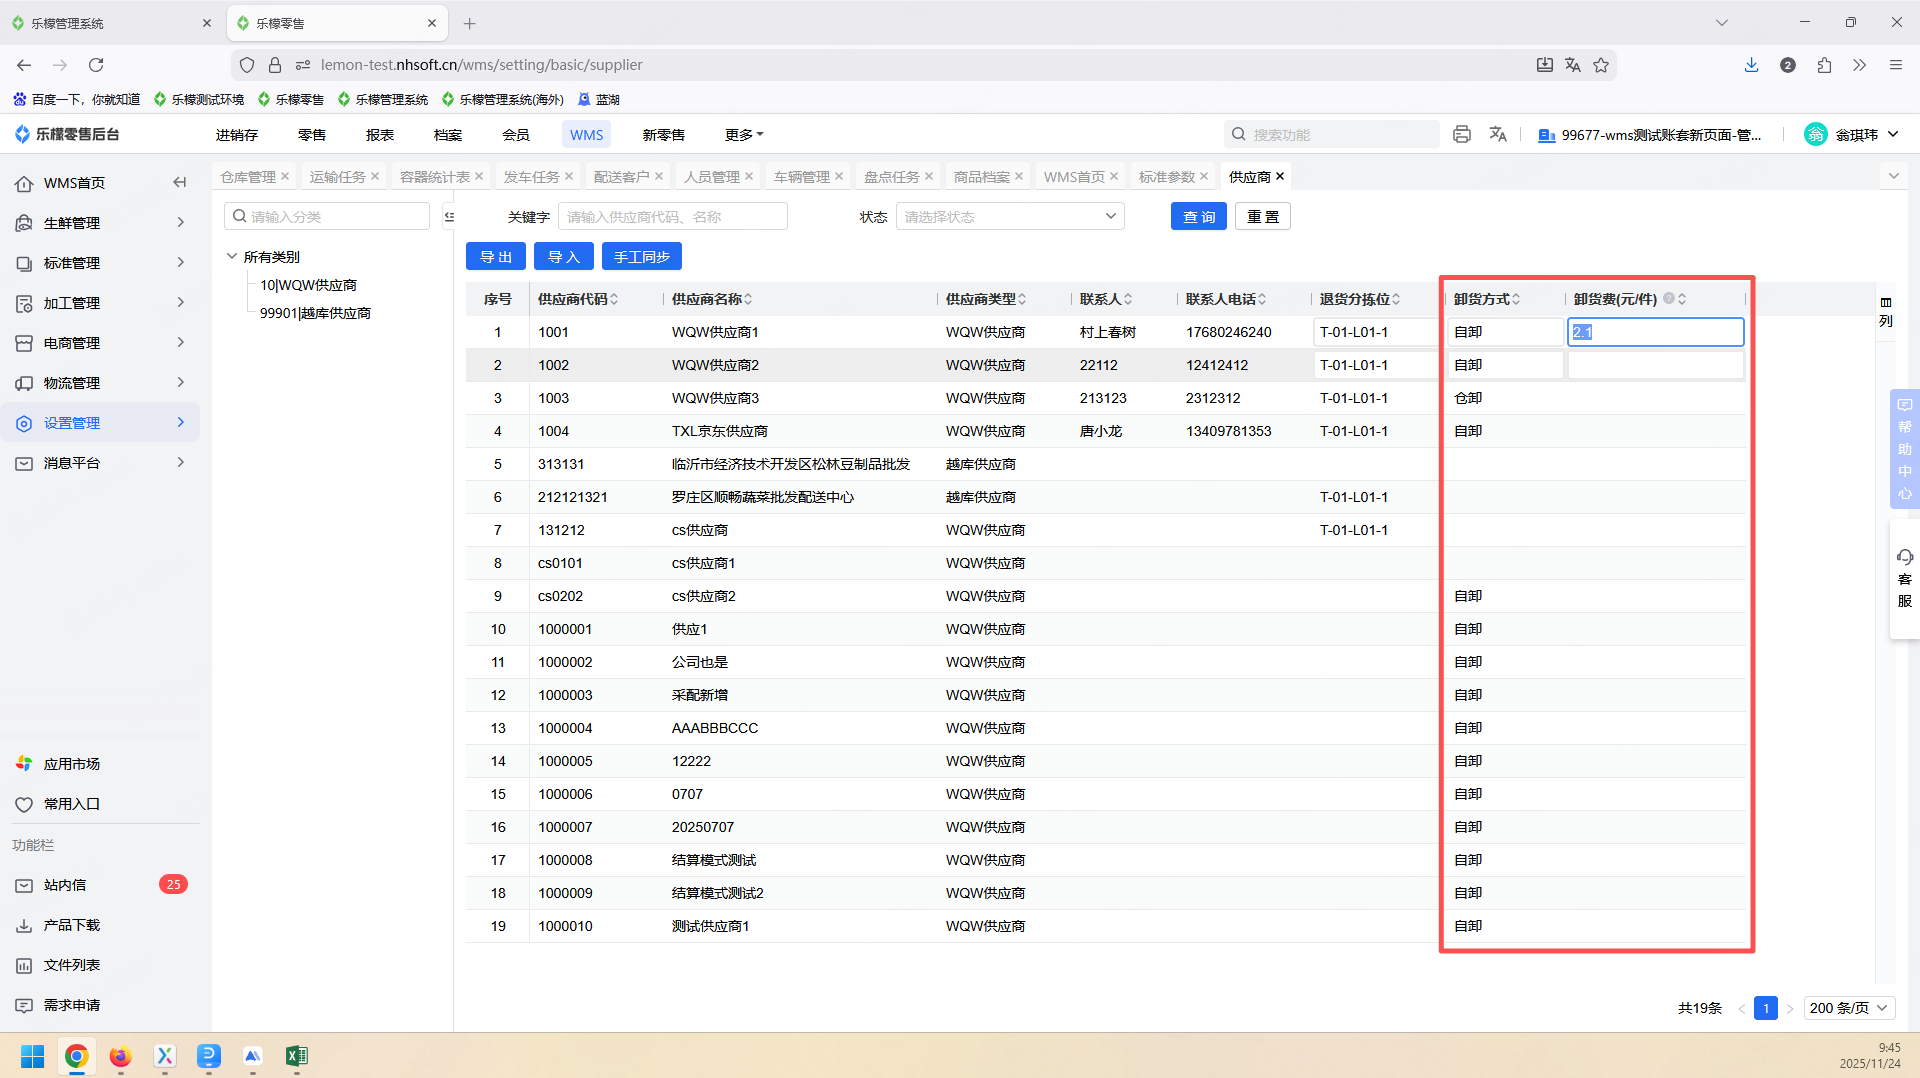Open a new browser tab
This screenshot has height=1078, width=1920.
tap(470, 23)
